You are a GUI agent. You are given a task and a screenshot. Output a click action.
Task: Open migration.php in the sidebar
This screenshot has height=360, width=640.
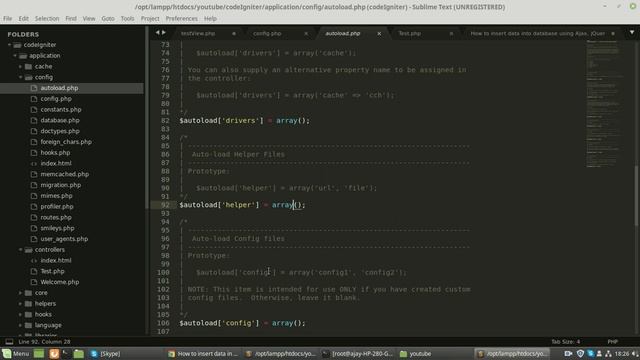pos(60,185)
